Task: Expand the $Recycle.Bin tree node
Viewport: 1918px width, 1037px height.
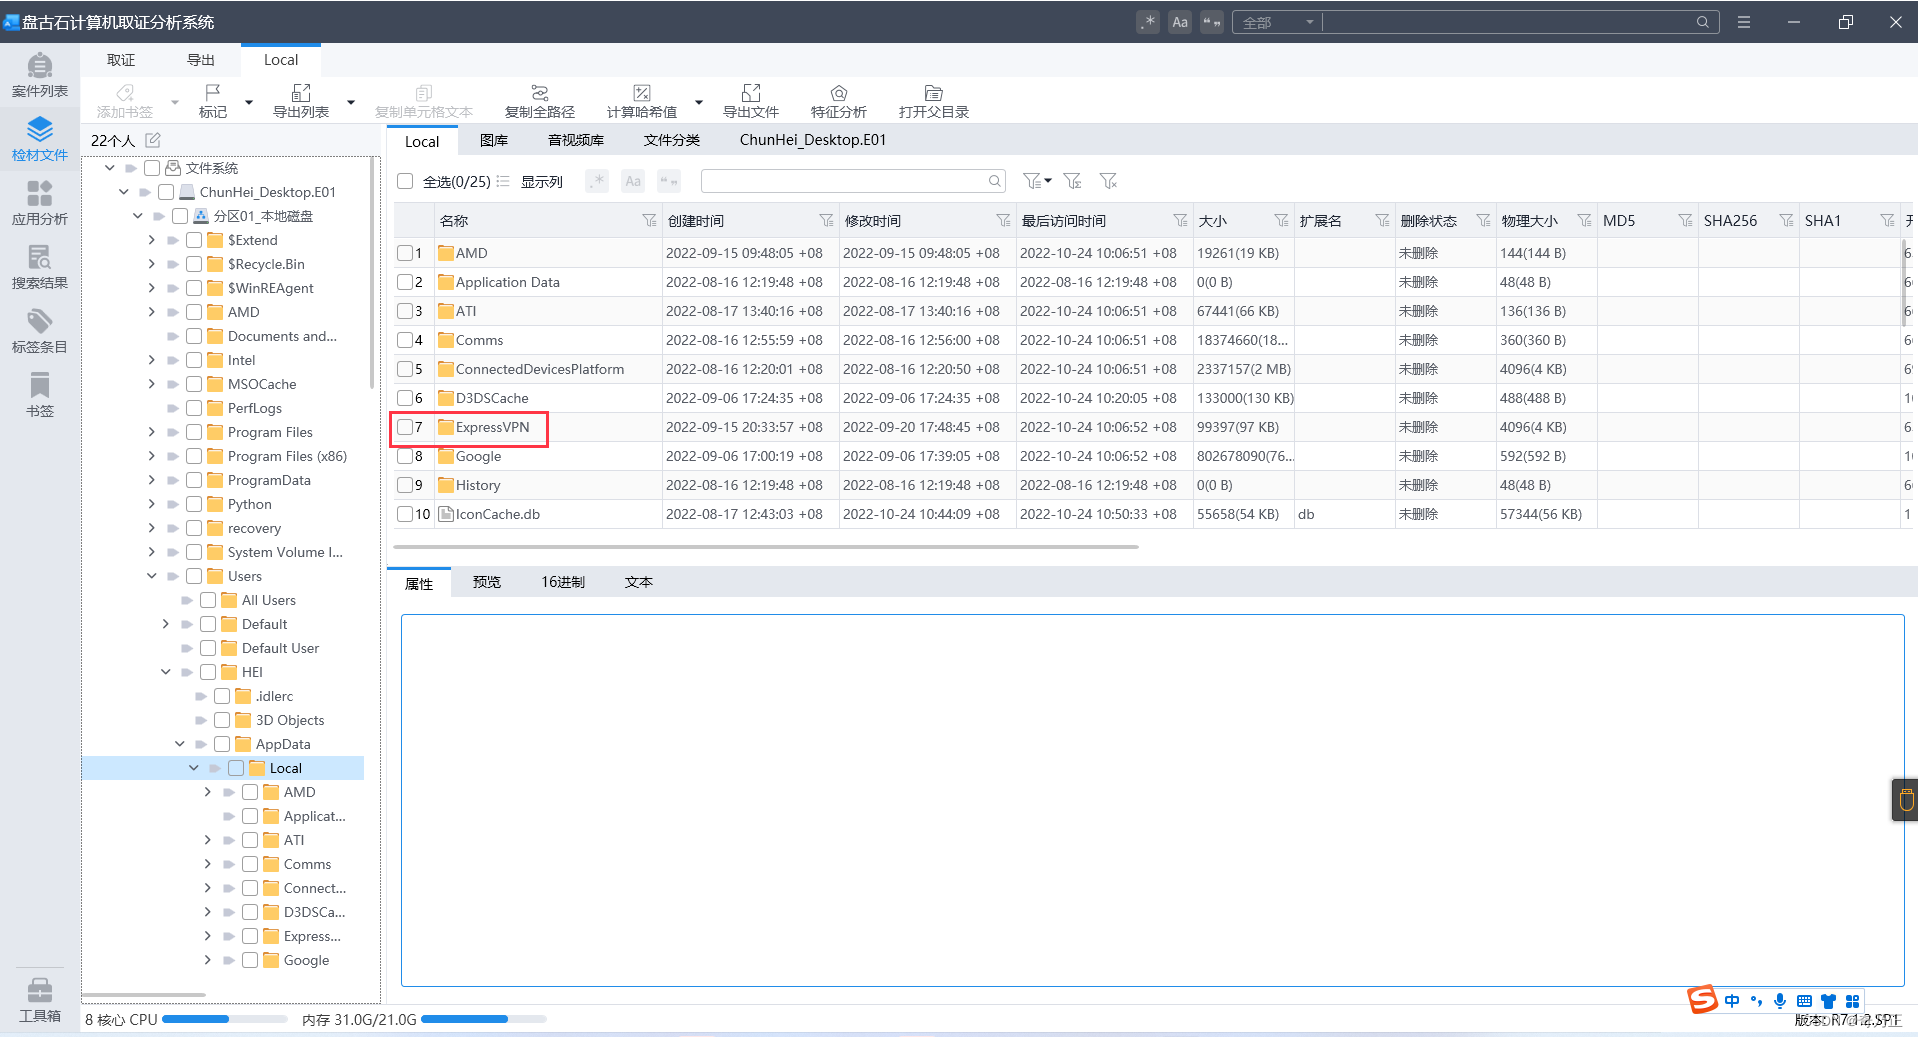Action: 152,264
